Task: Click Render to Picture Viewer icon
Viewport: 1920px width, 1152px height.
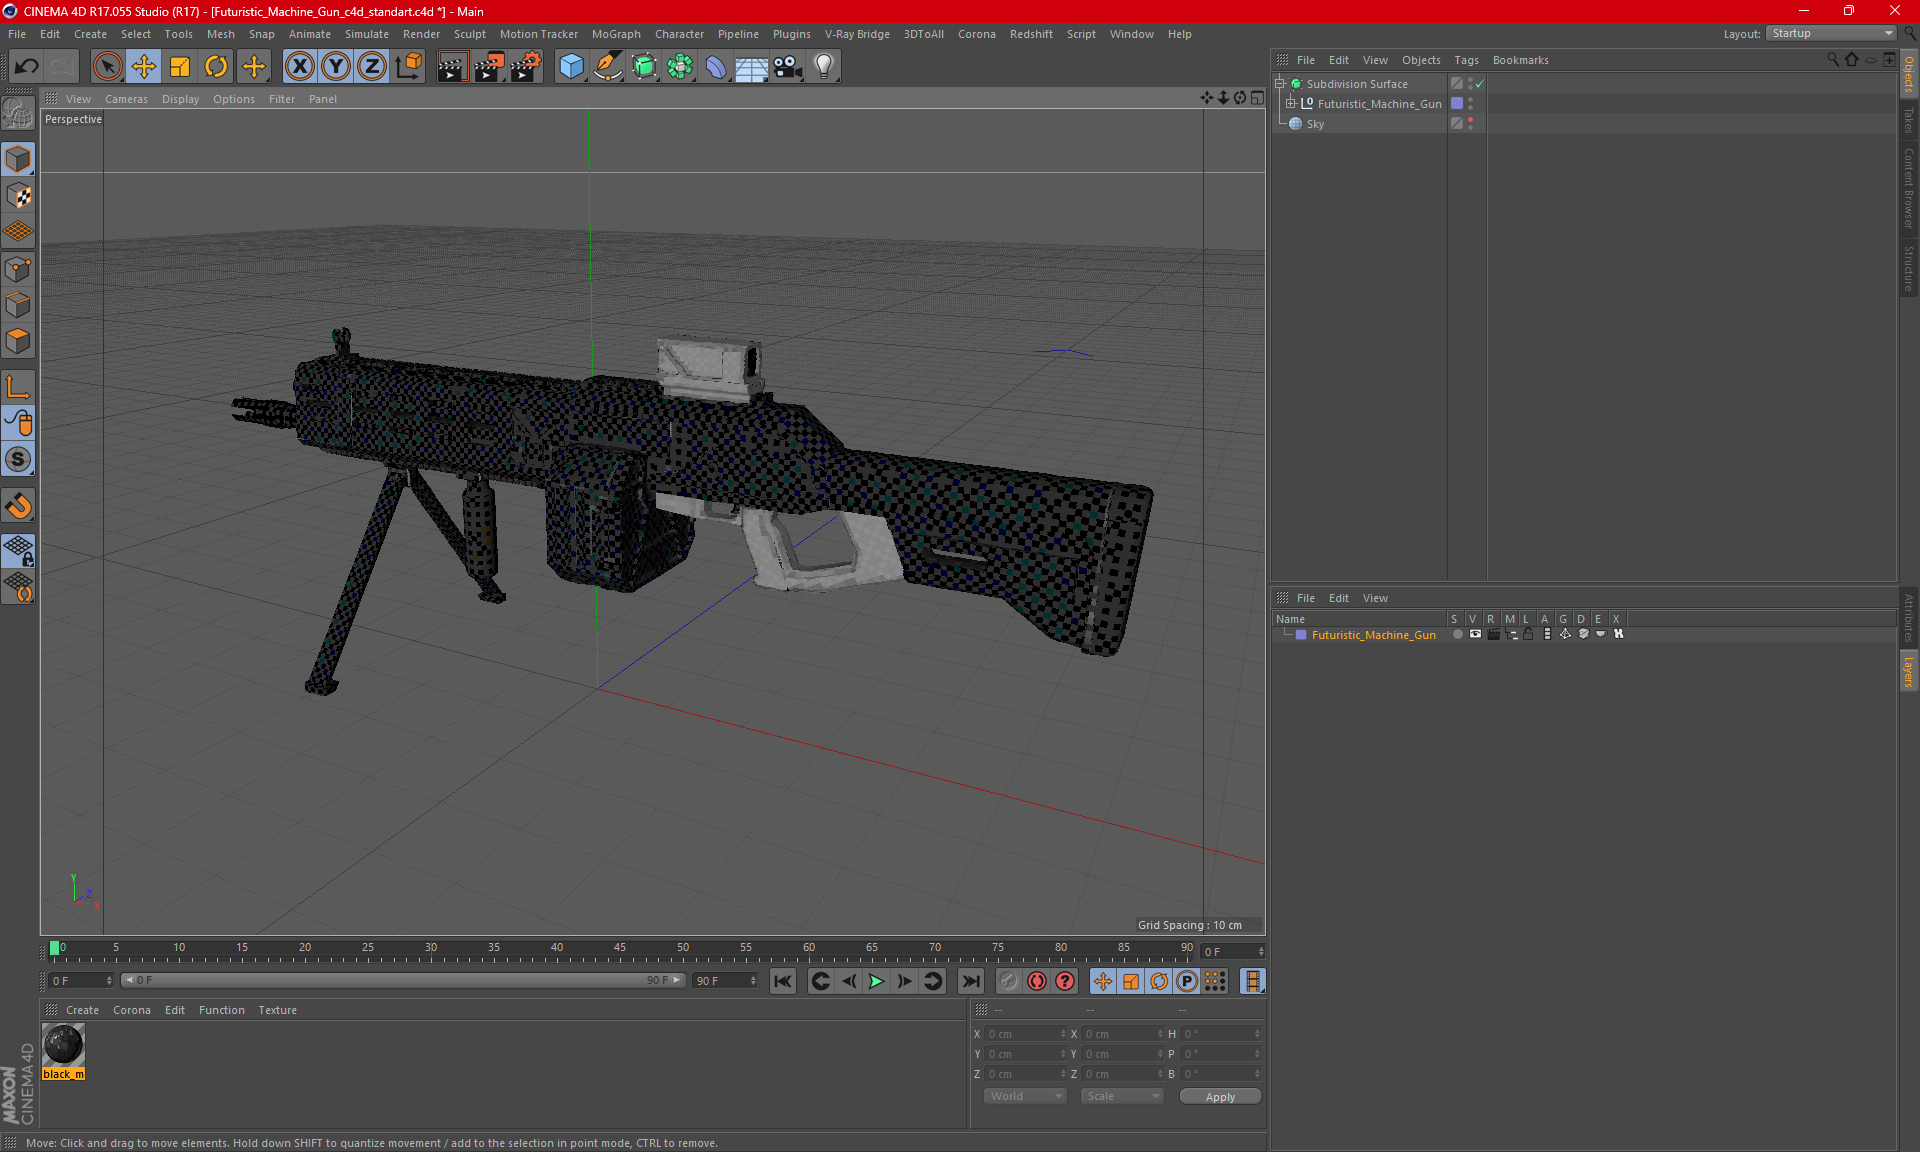Action: (489, 67)
